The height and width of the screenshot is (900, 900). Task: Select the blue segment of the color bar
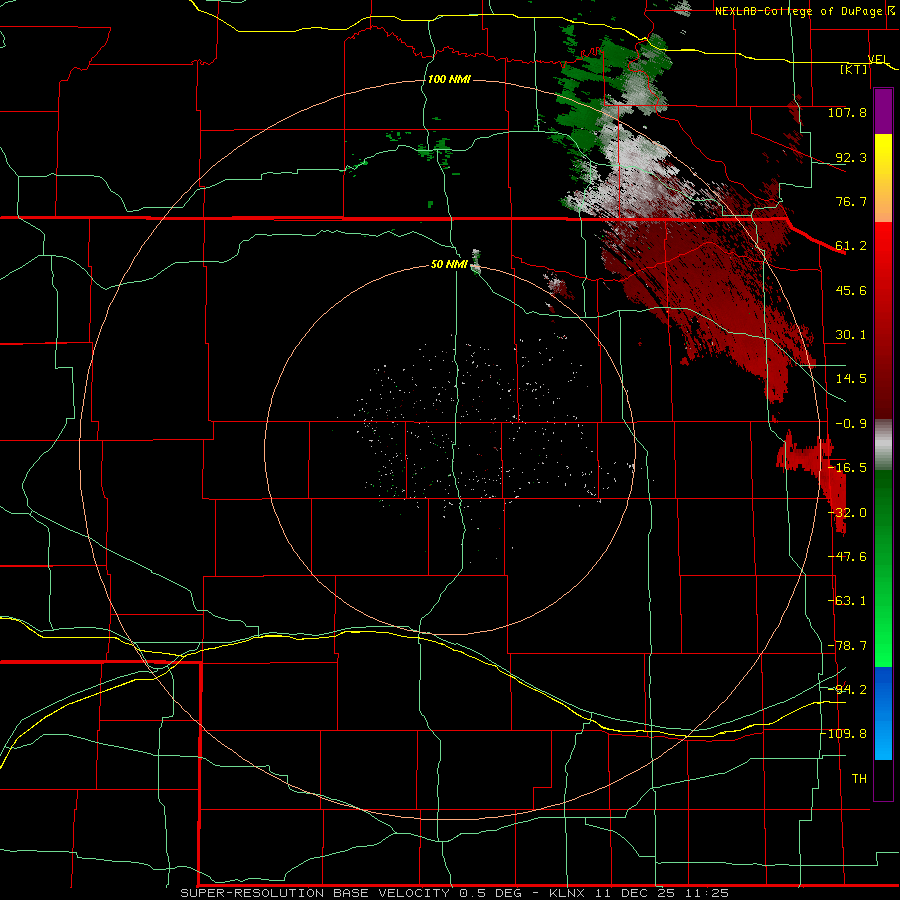click(883, 713)
